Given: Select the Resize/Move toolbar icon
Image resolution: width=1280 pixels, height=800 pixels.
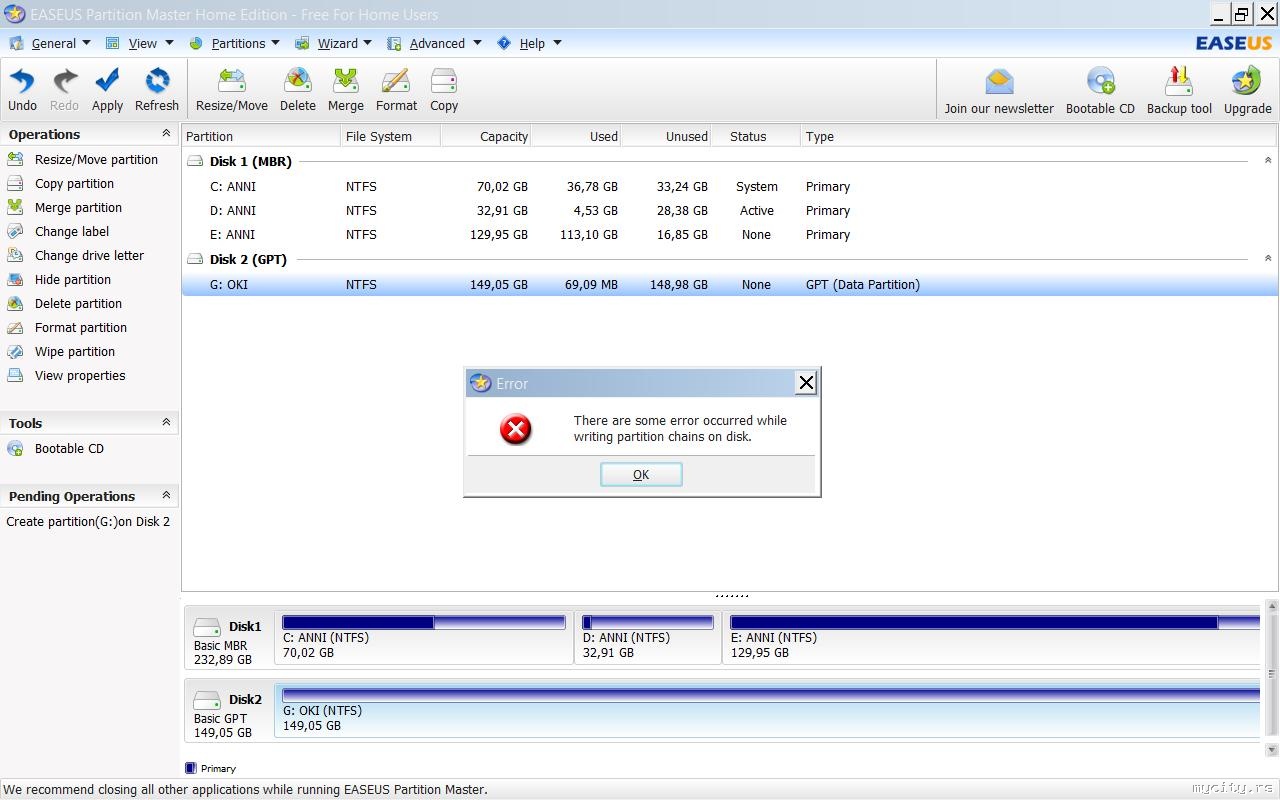Looking at the screenshot, I should coord(232,90).
